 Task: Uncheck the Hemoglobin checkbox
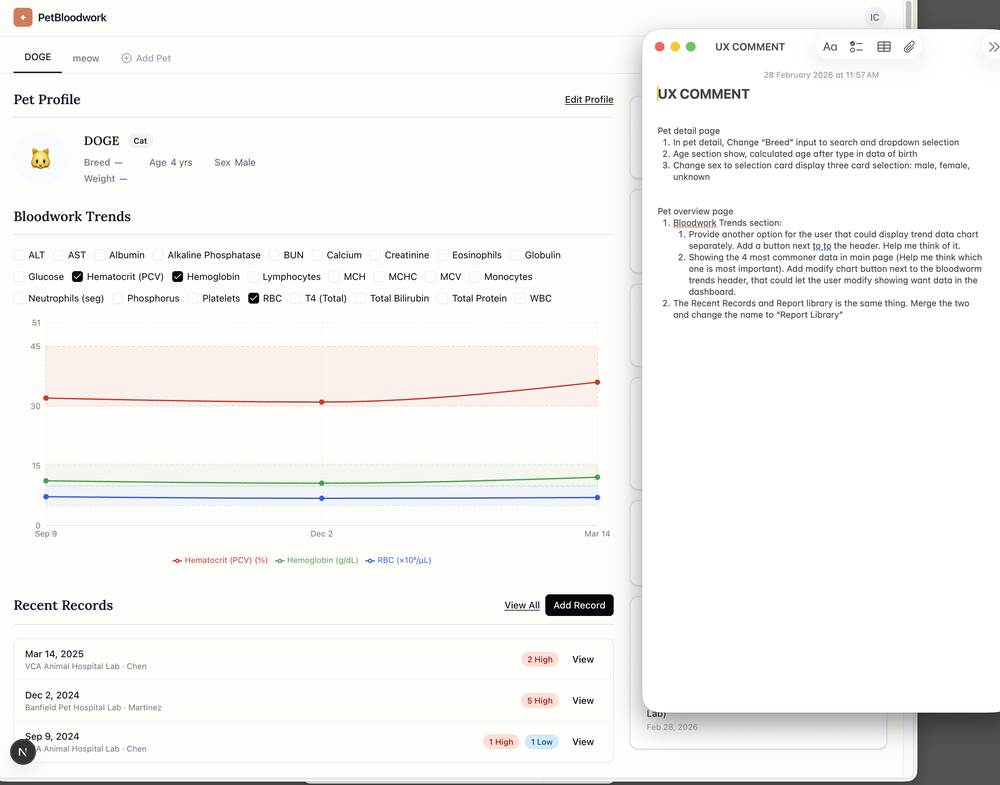click(x=177, y=277)
